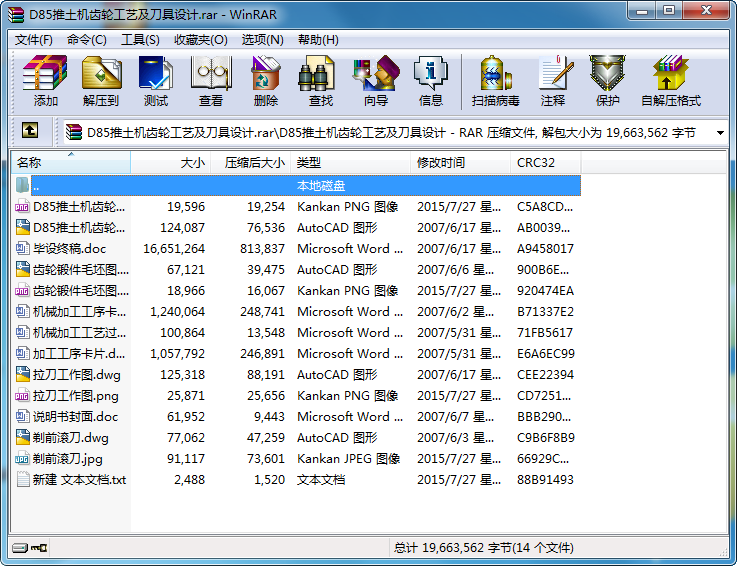Click the Find (查找) binoculars icon
737x566 pixels.
(317, 73)
